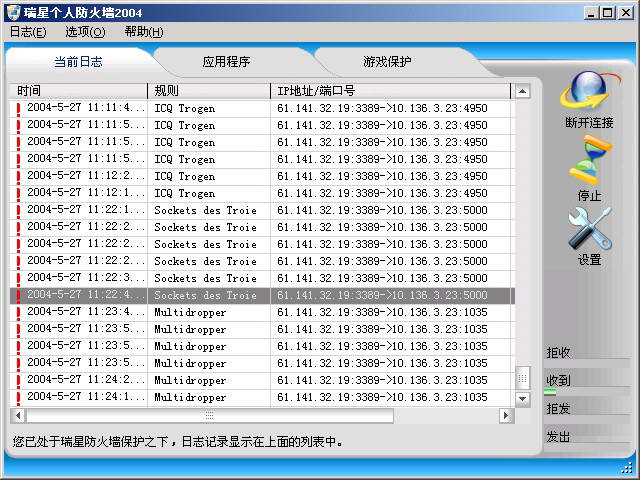640x480 pixels.
Task: Click red alert marker on 11:12:2 row
Action: pyautogui.click(x=18, y=177)
